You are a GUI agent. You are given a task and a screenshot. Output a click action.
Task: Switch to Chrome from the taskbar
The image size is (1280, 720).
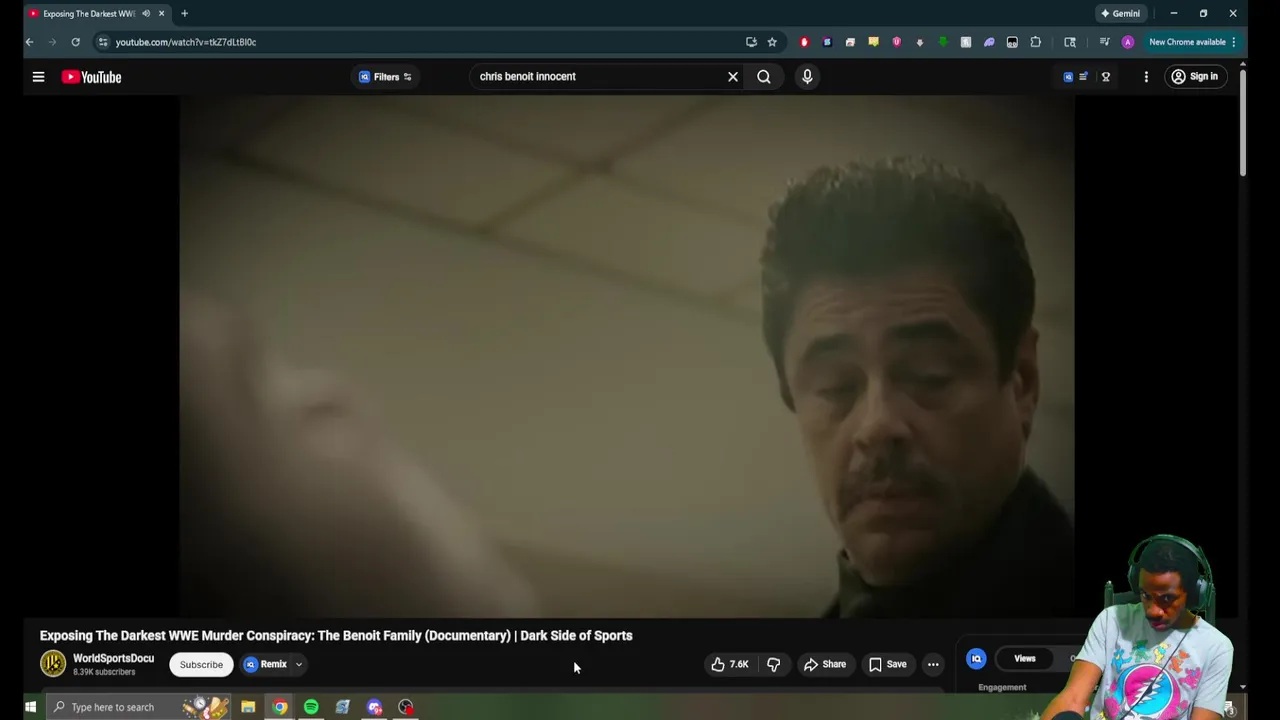(x=280, y=707)
